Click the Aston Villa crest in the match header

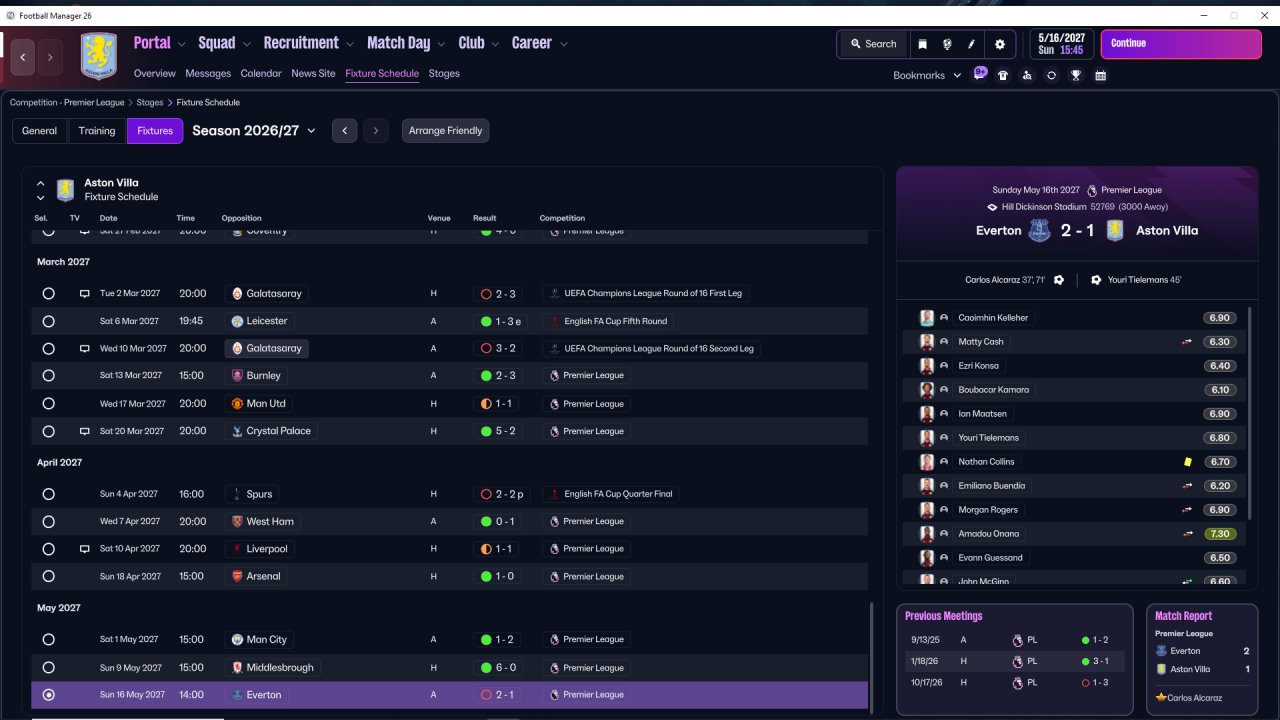(1116, 230)
